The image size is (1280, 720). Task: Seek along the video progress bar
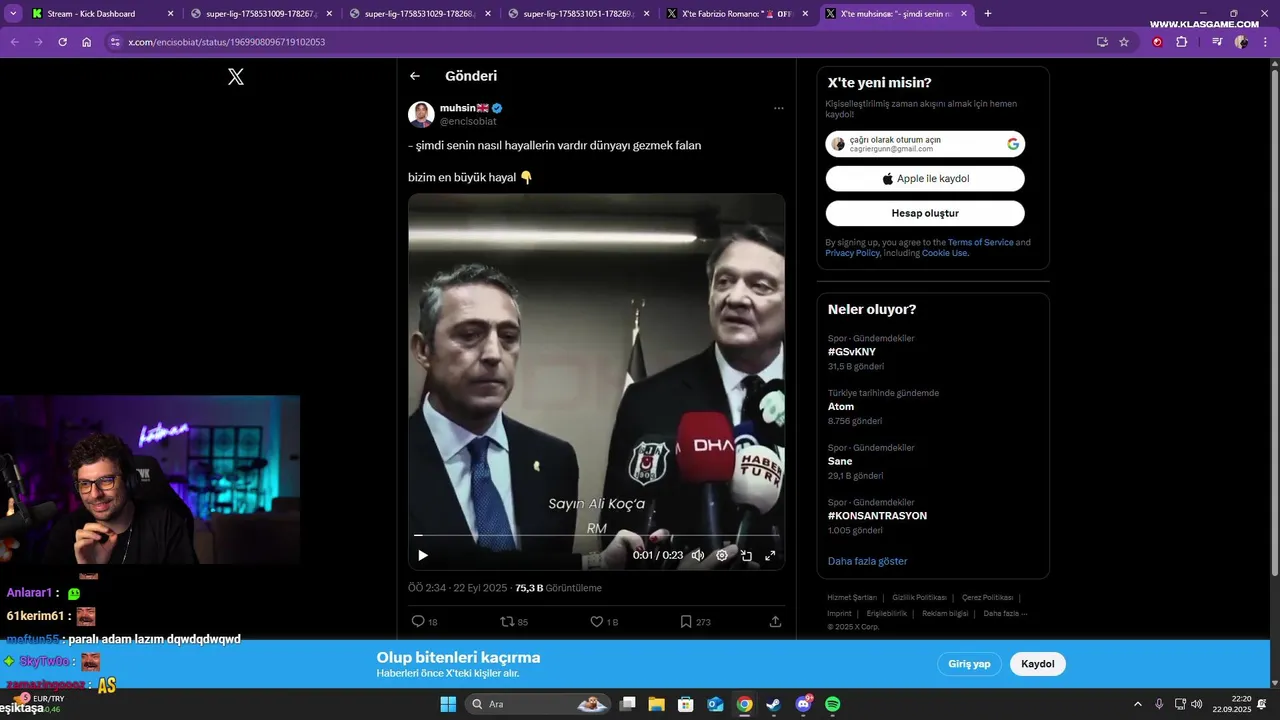pos(596,536)
